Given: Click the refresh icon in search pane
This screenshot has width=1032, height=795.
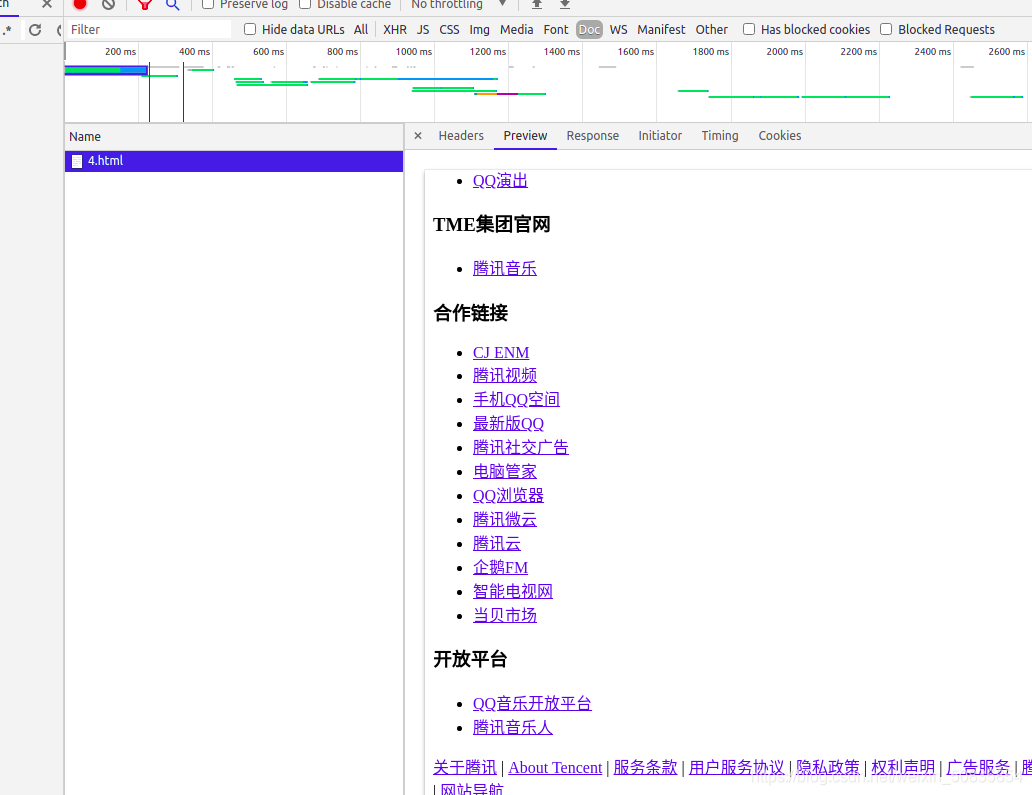Looking at the screenshot, I should click(35, 30).
